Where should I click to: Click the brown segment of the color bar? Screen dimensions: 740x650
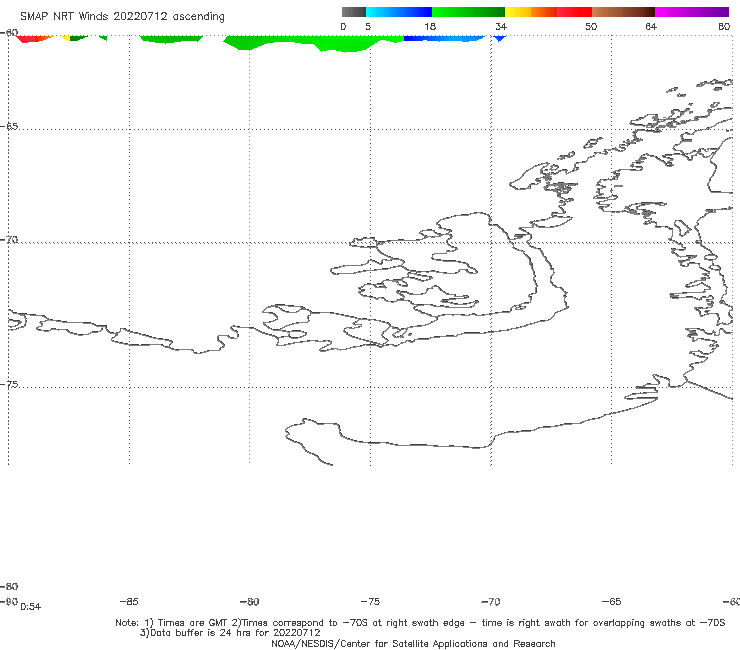[x=623, y=12]
